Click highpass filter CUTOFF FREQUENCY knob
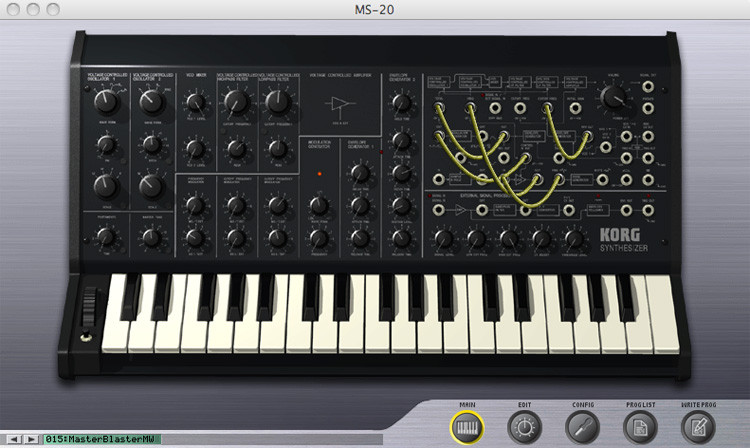 237,102
